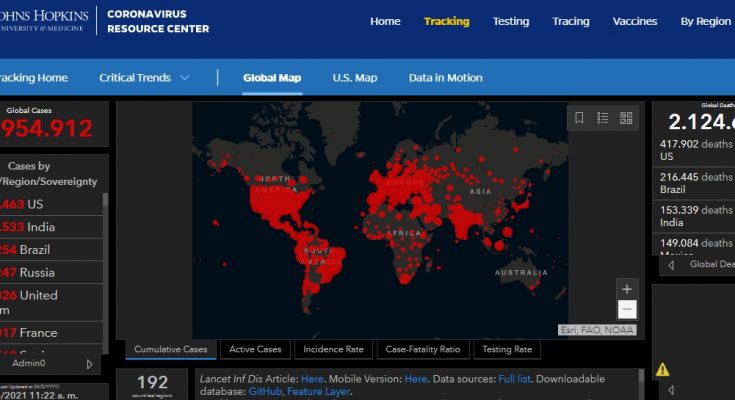Select Brazil in cases list
Viewport: 735px width, 400px height.
pyautogui.click(x=51, y=250)
